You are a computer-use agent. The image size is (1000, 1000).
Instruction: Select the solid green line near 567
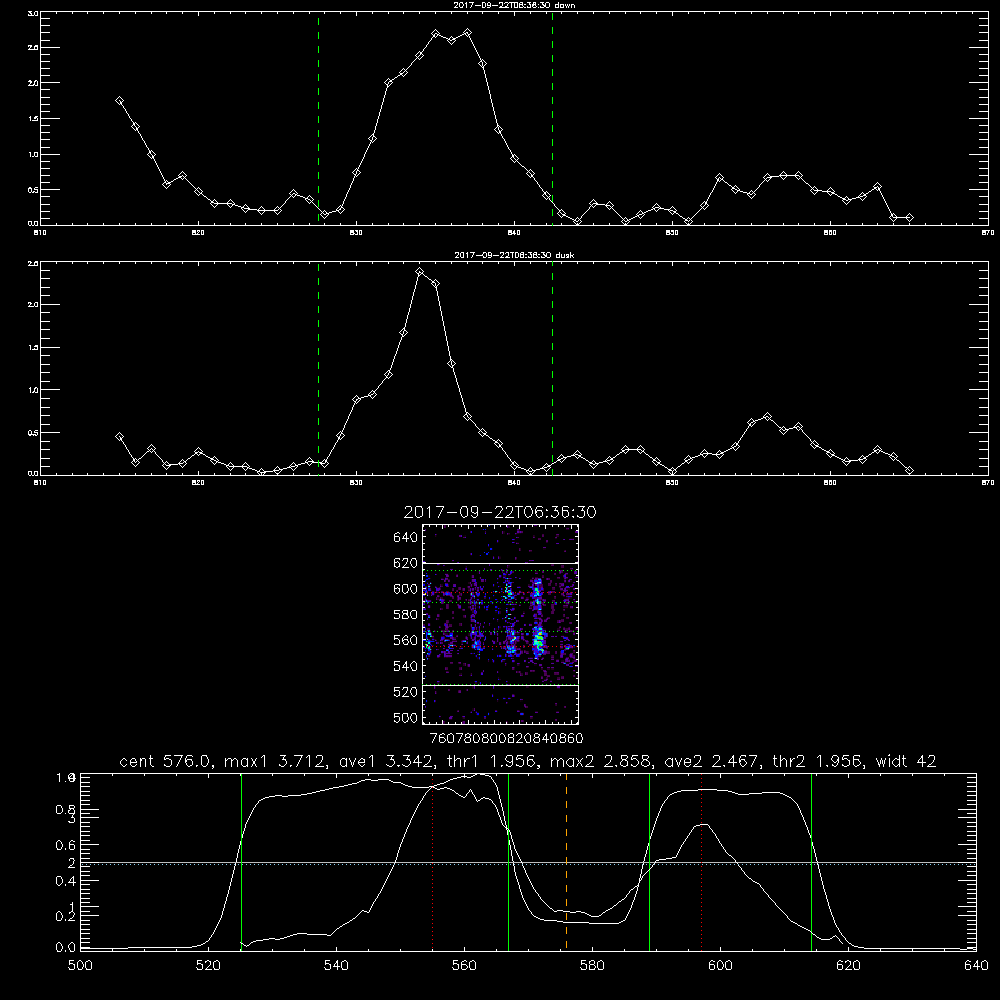pyautogui.click(x=508, y=862)
